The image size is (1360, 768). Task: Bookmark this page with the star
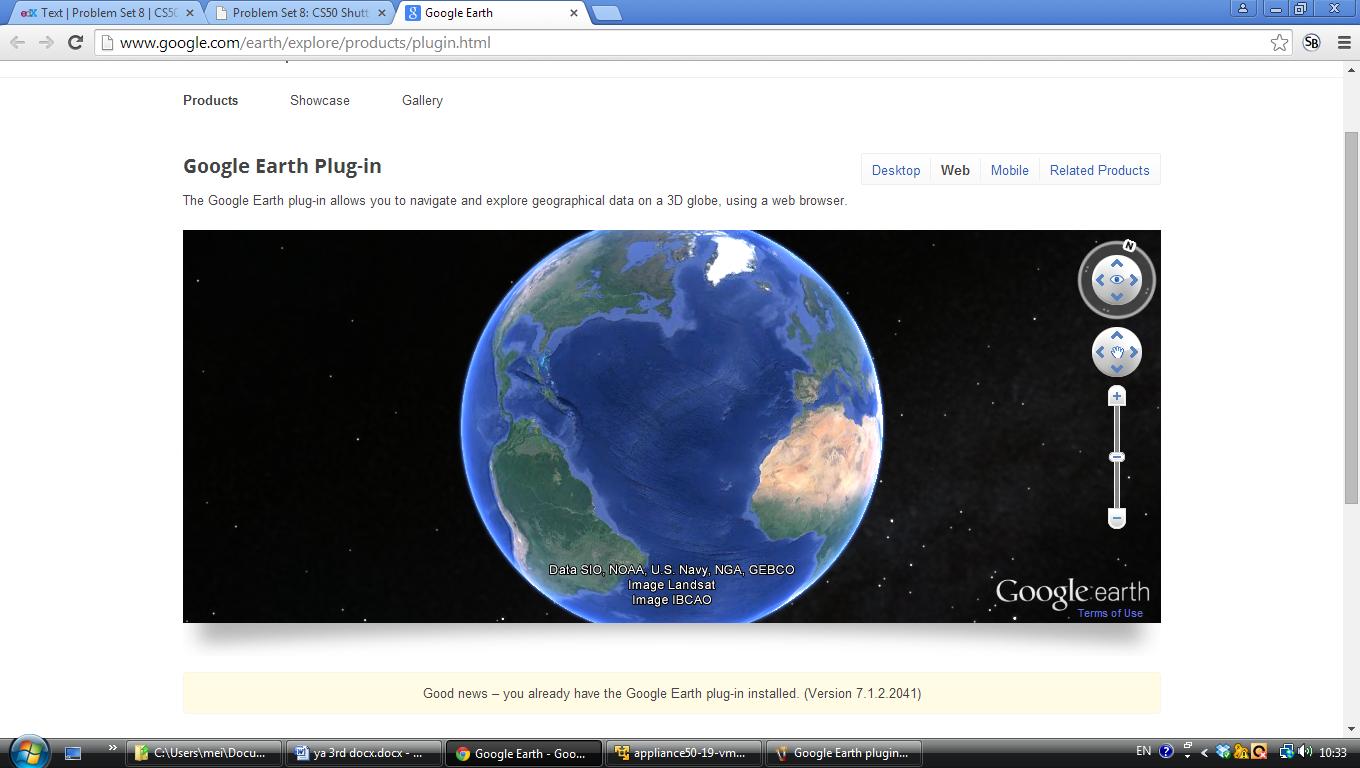click(1279, 42)
